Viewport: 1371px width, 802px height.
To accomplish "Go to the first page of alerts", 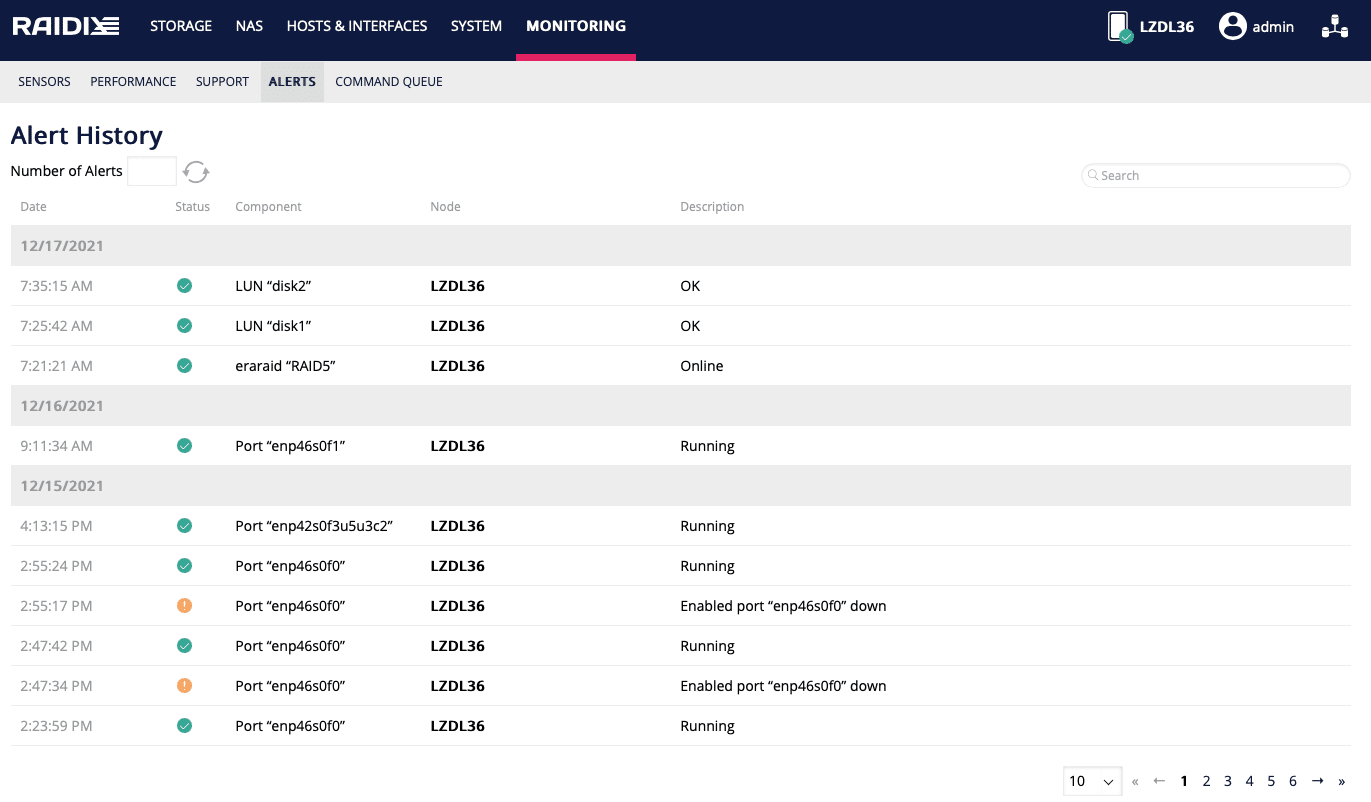I will click(1135, 782).
